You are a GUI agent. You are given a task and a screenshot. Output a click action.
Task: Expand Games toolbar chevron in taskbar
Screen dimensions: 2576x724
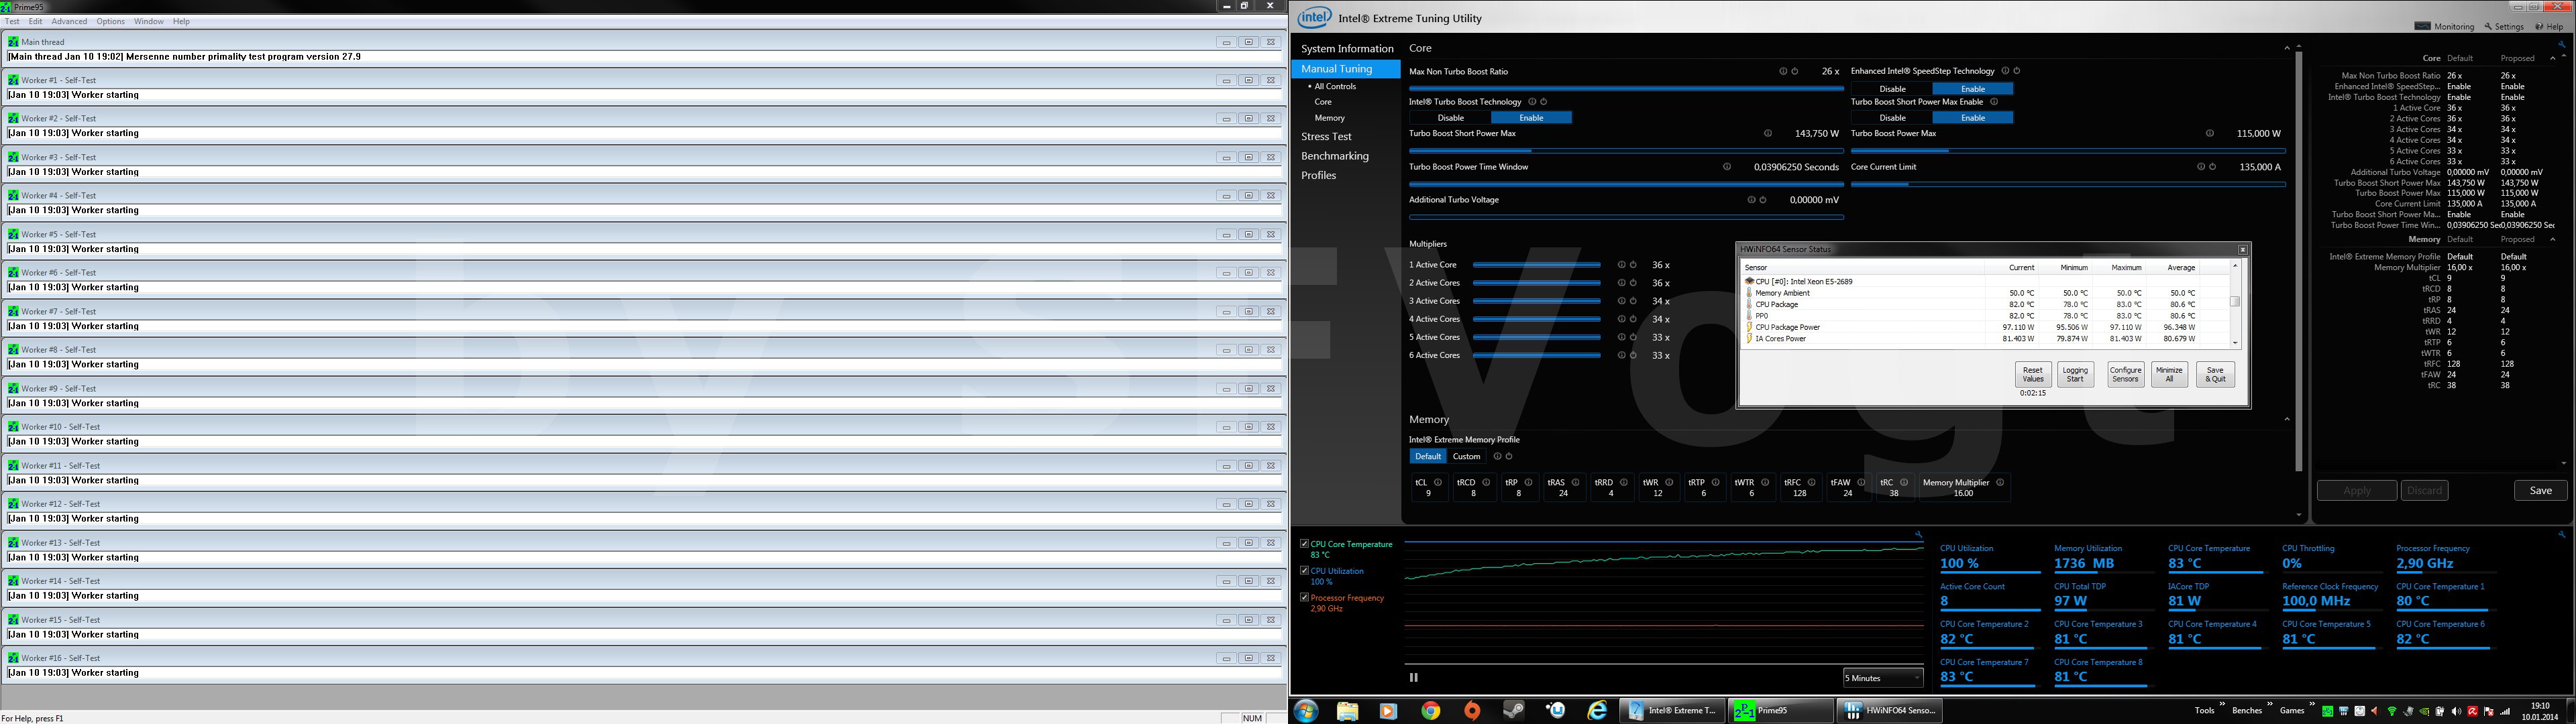click(2312, 705)
